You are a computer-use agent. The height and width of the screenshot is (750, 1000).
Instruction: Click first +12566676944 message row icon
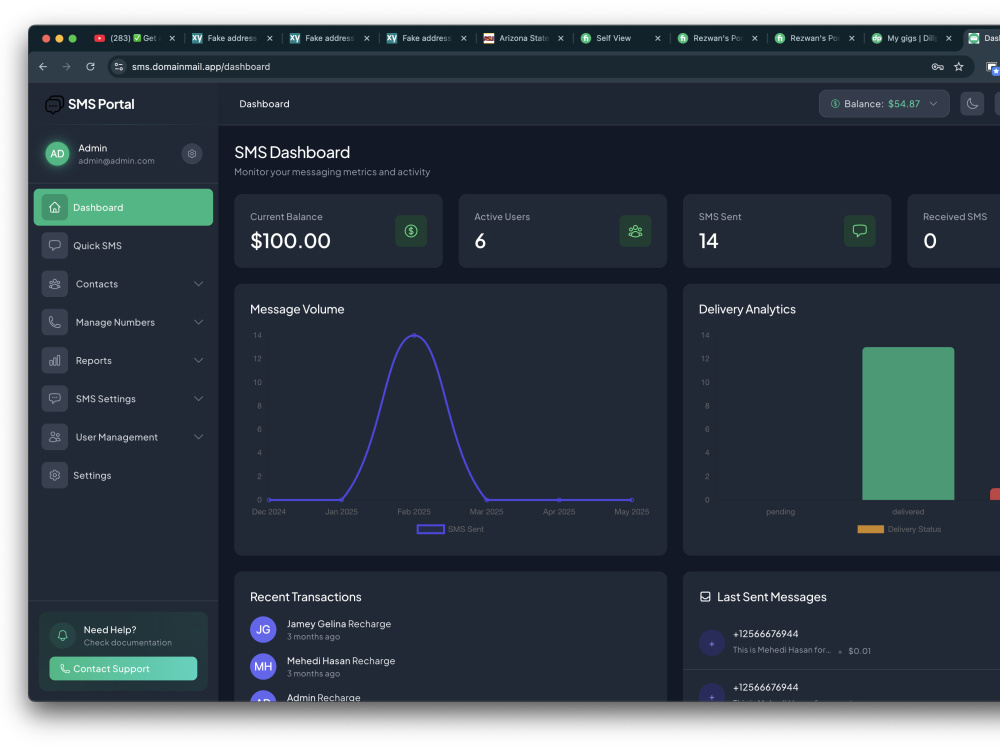[712, 643]
